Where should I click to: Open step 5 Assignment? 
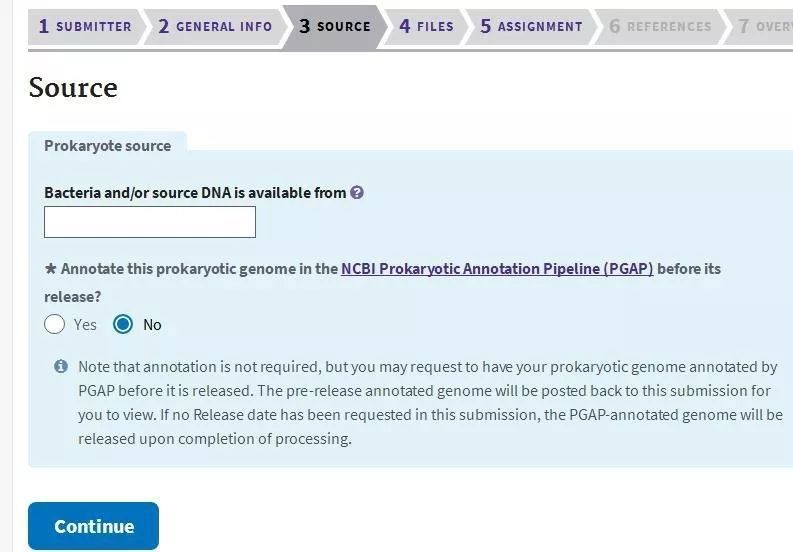pyautogui.click(x=531, y=26)
